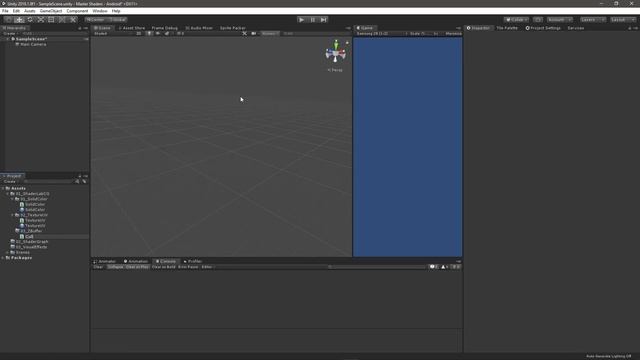Select the combined Transform tool

pyautogui.click(x=62, y=20)
